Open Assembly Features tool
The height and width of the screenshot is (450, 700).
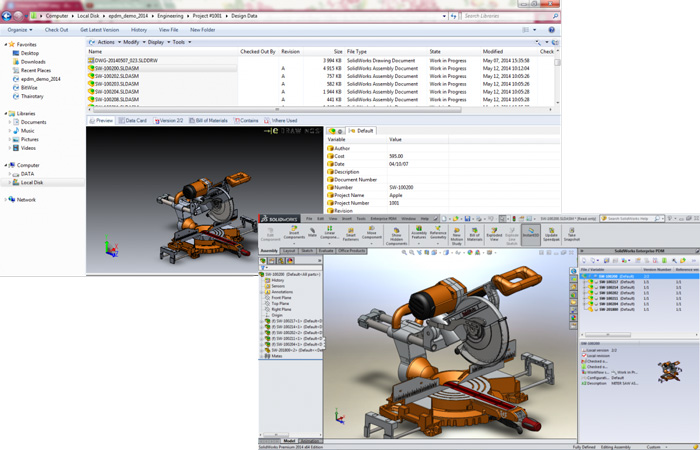pyautogui.click(x=419, y=233)
